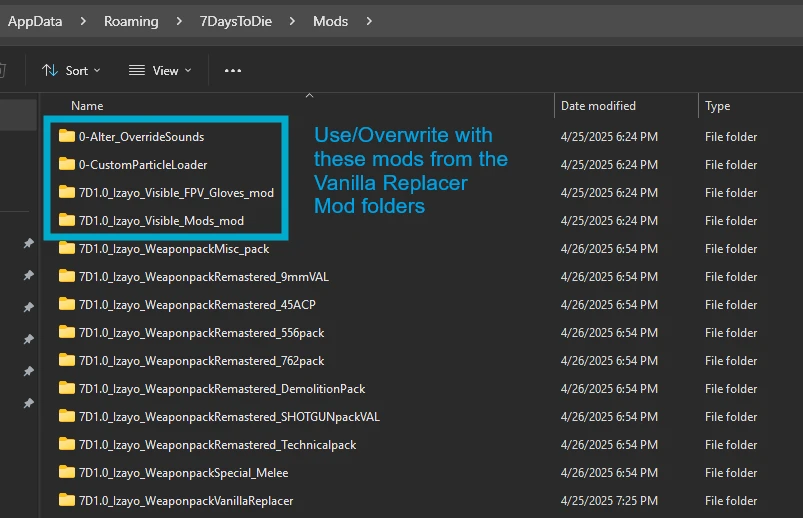Select the WeaponpackVanillaReplacer folder icon

click(x=67, y=501)
